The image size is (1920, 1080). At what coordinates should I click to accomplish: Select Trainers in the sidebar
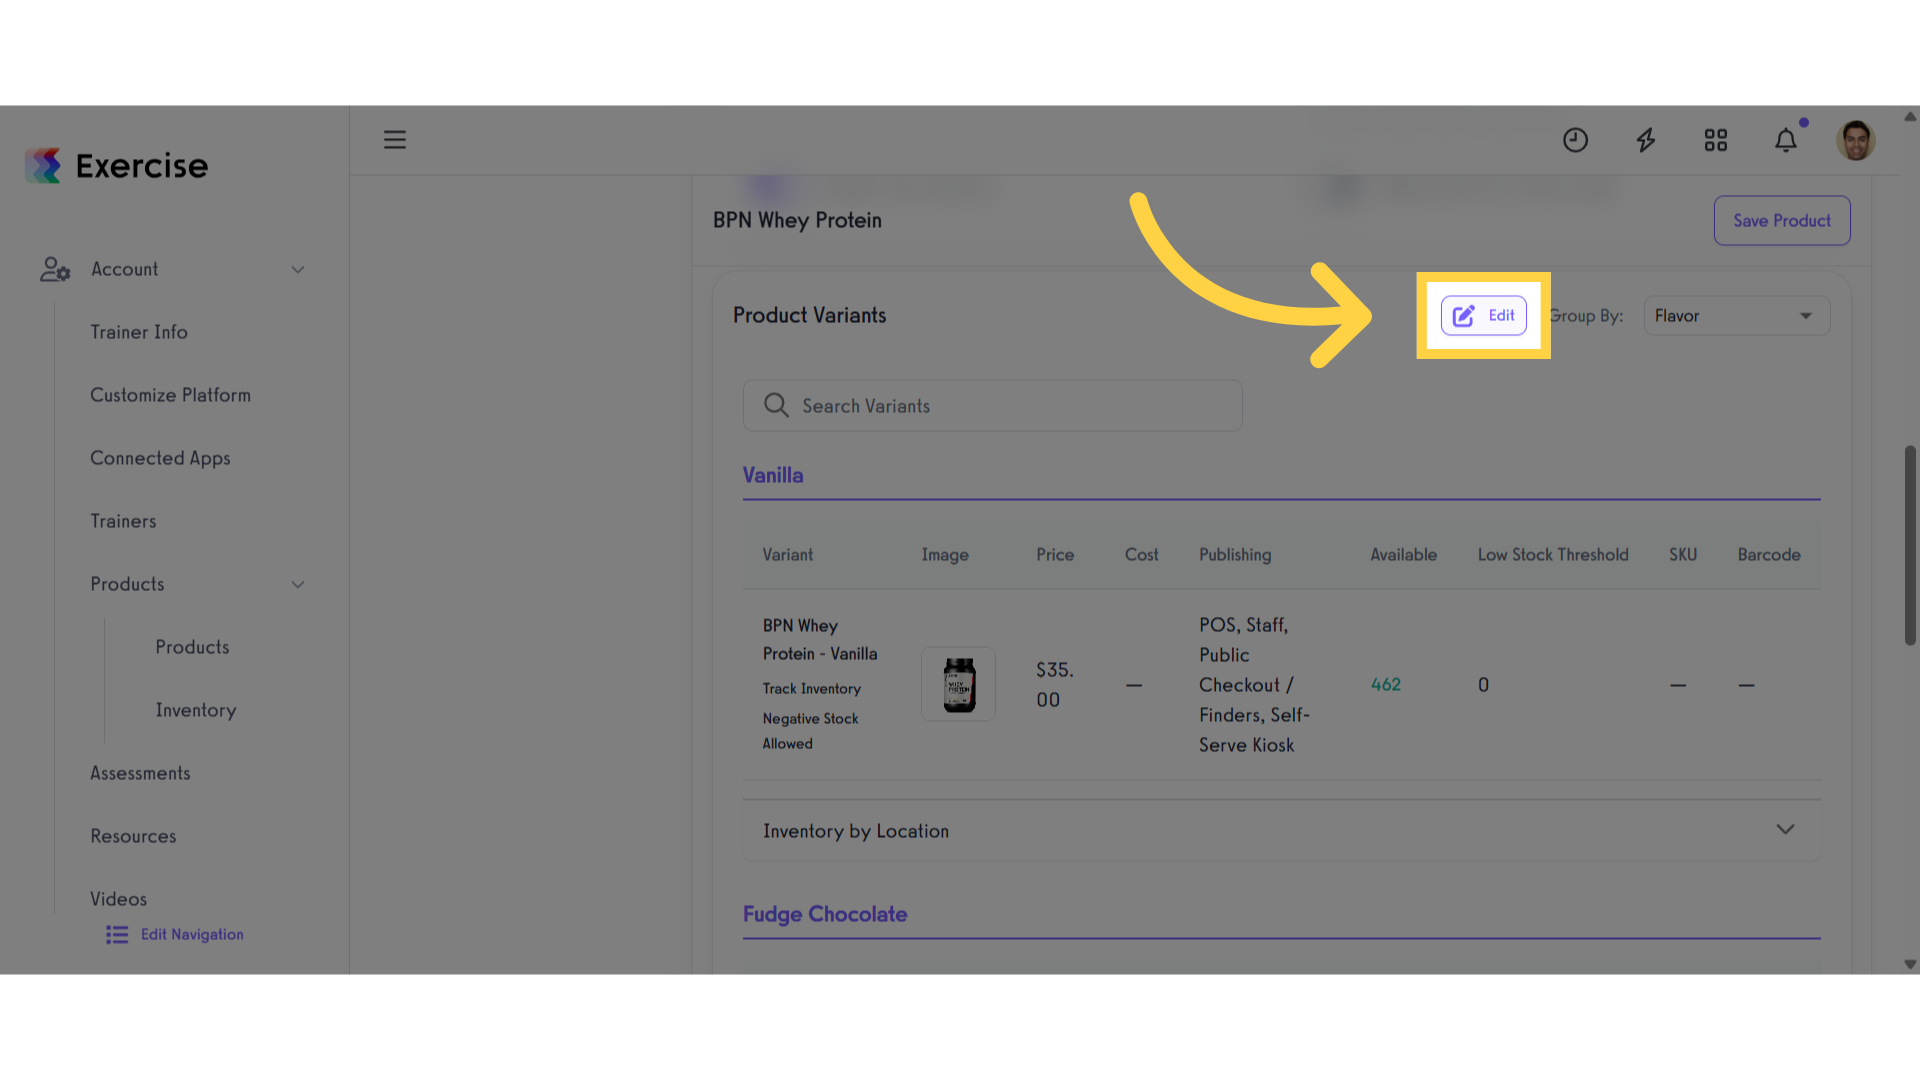click(x=123, y=521)
